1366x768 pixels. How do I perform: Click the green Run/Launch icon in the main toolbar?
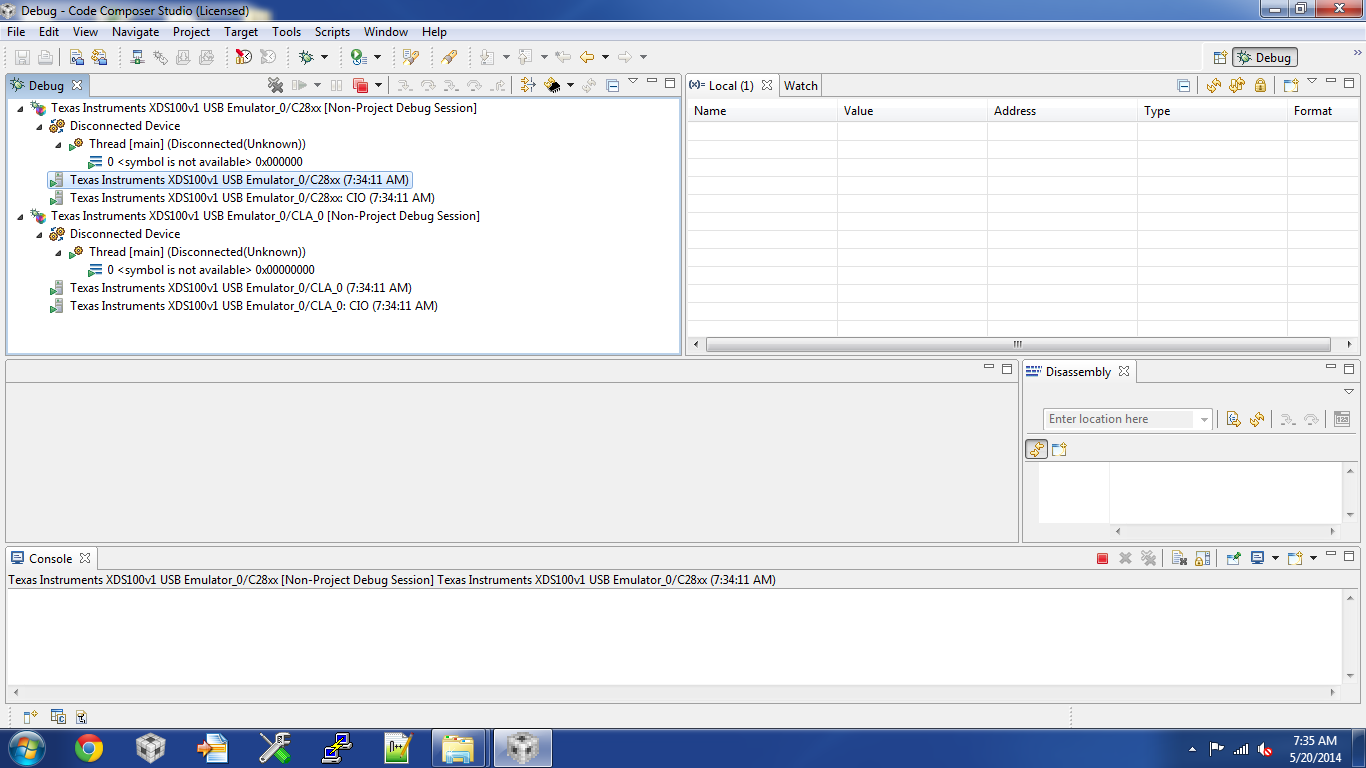(358, 57)
